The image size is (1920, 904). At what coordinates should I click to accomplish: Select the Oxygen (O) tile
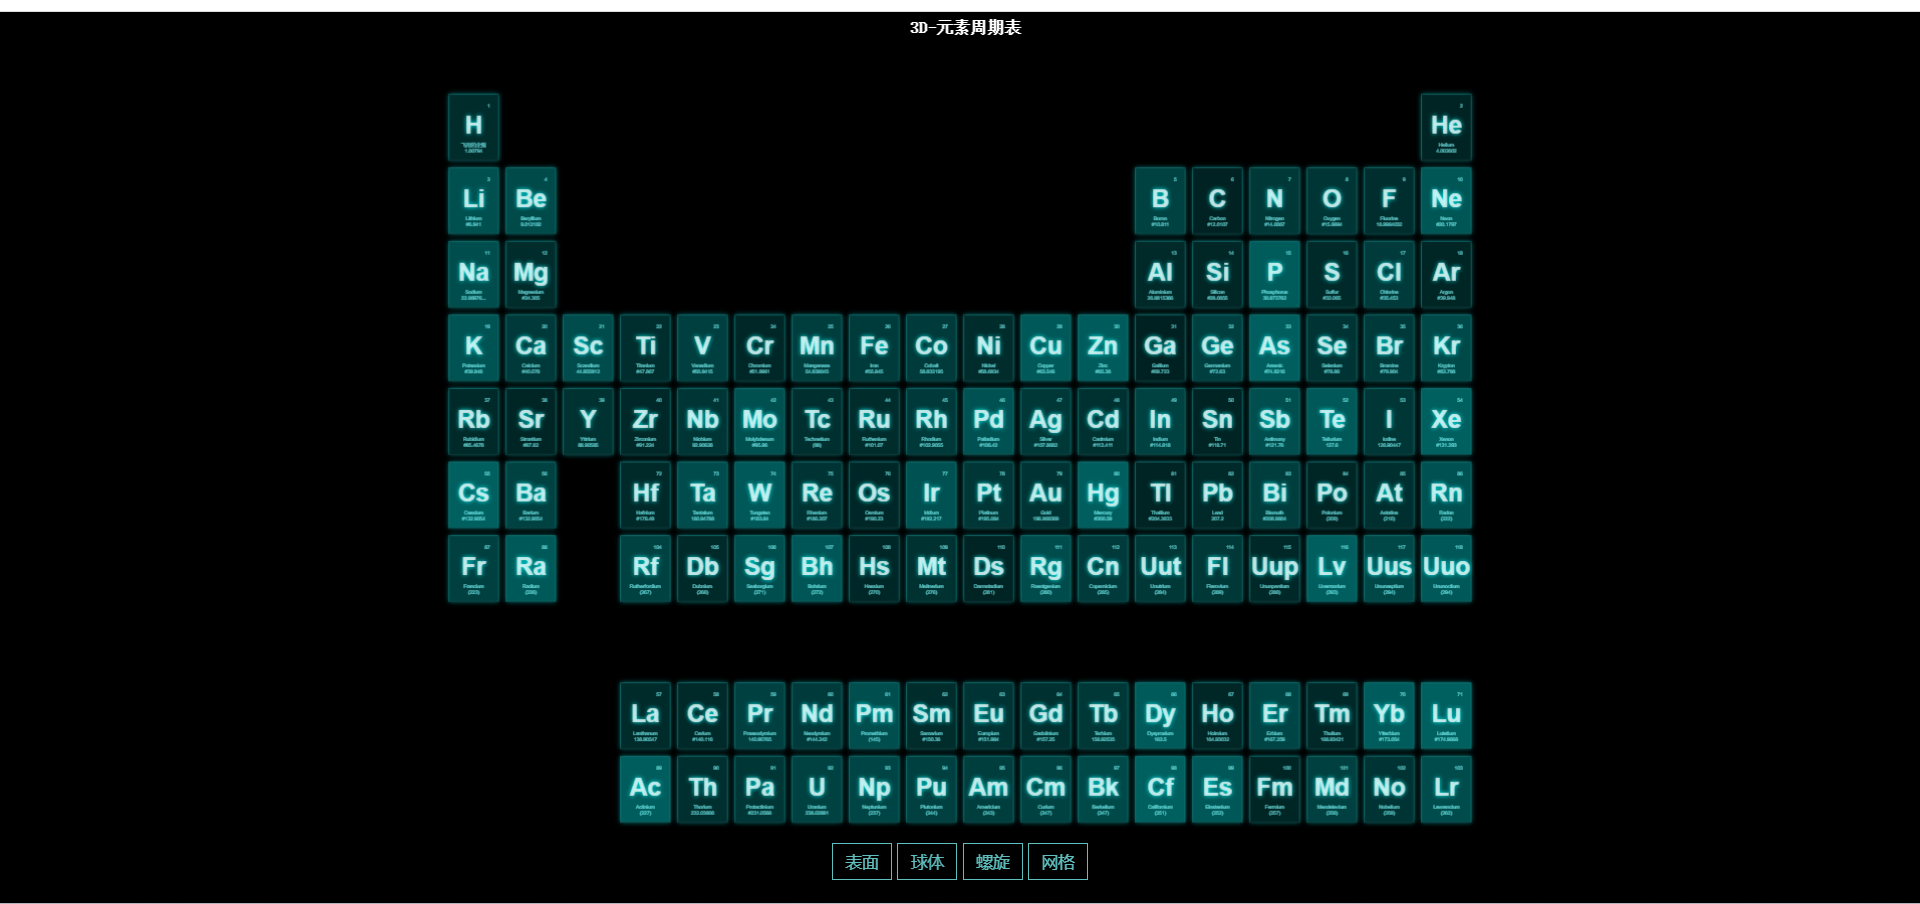click(x=1332, y=201)
